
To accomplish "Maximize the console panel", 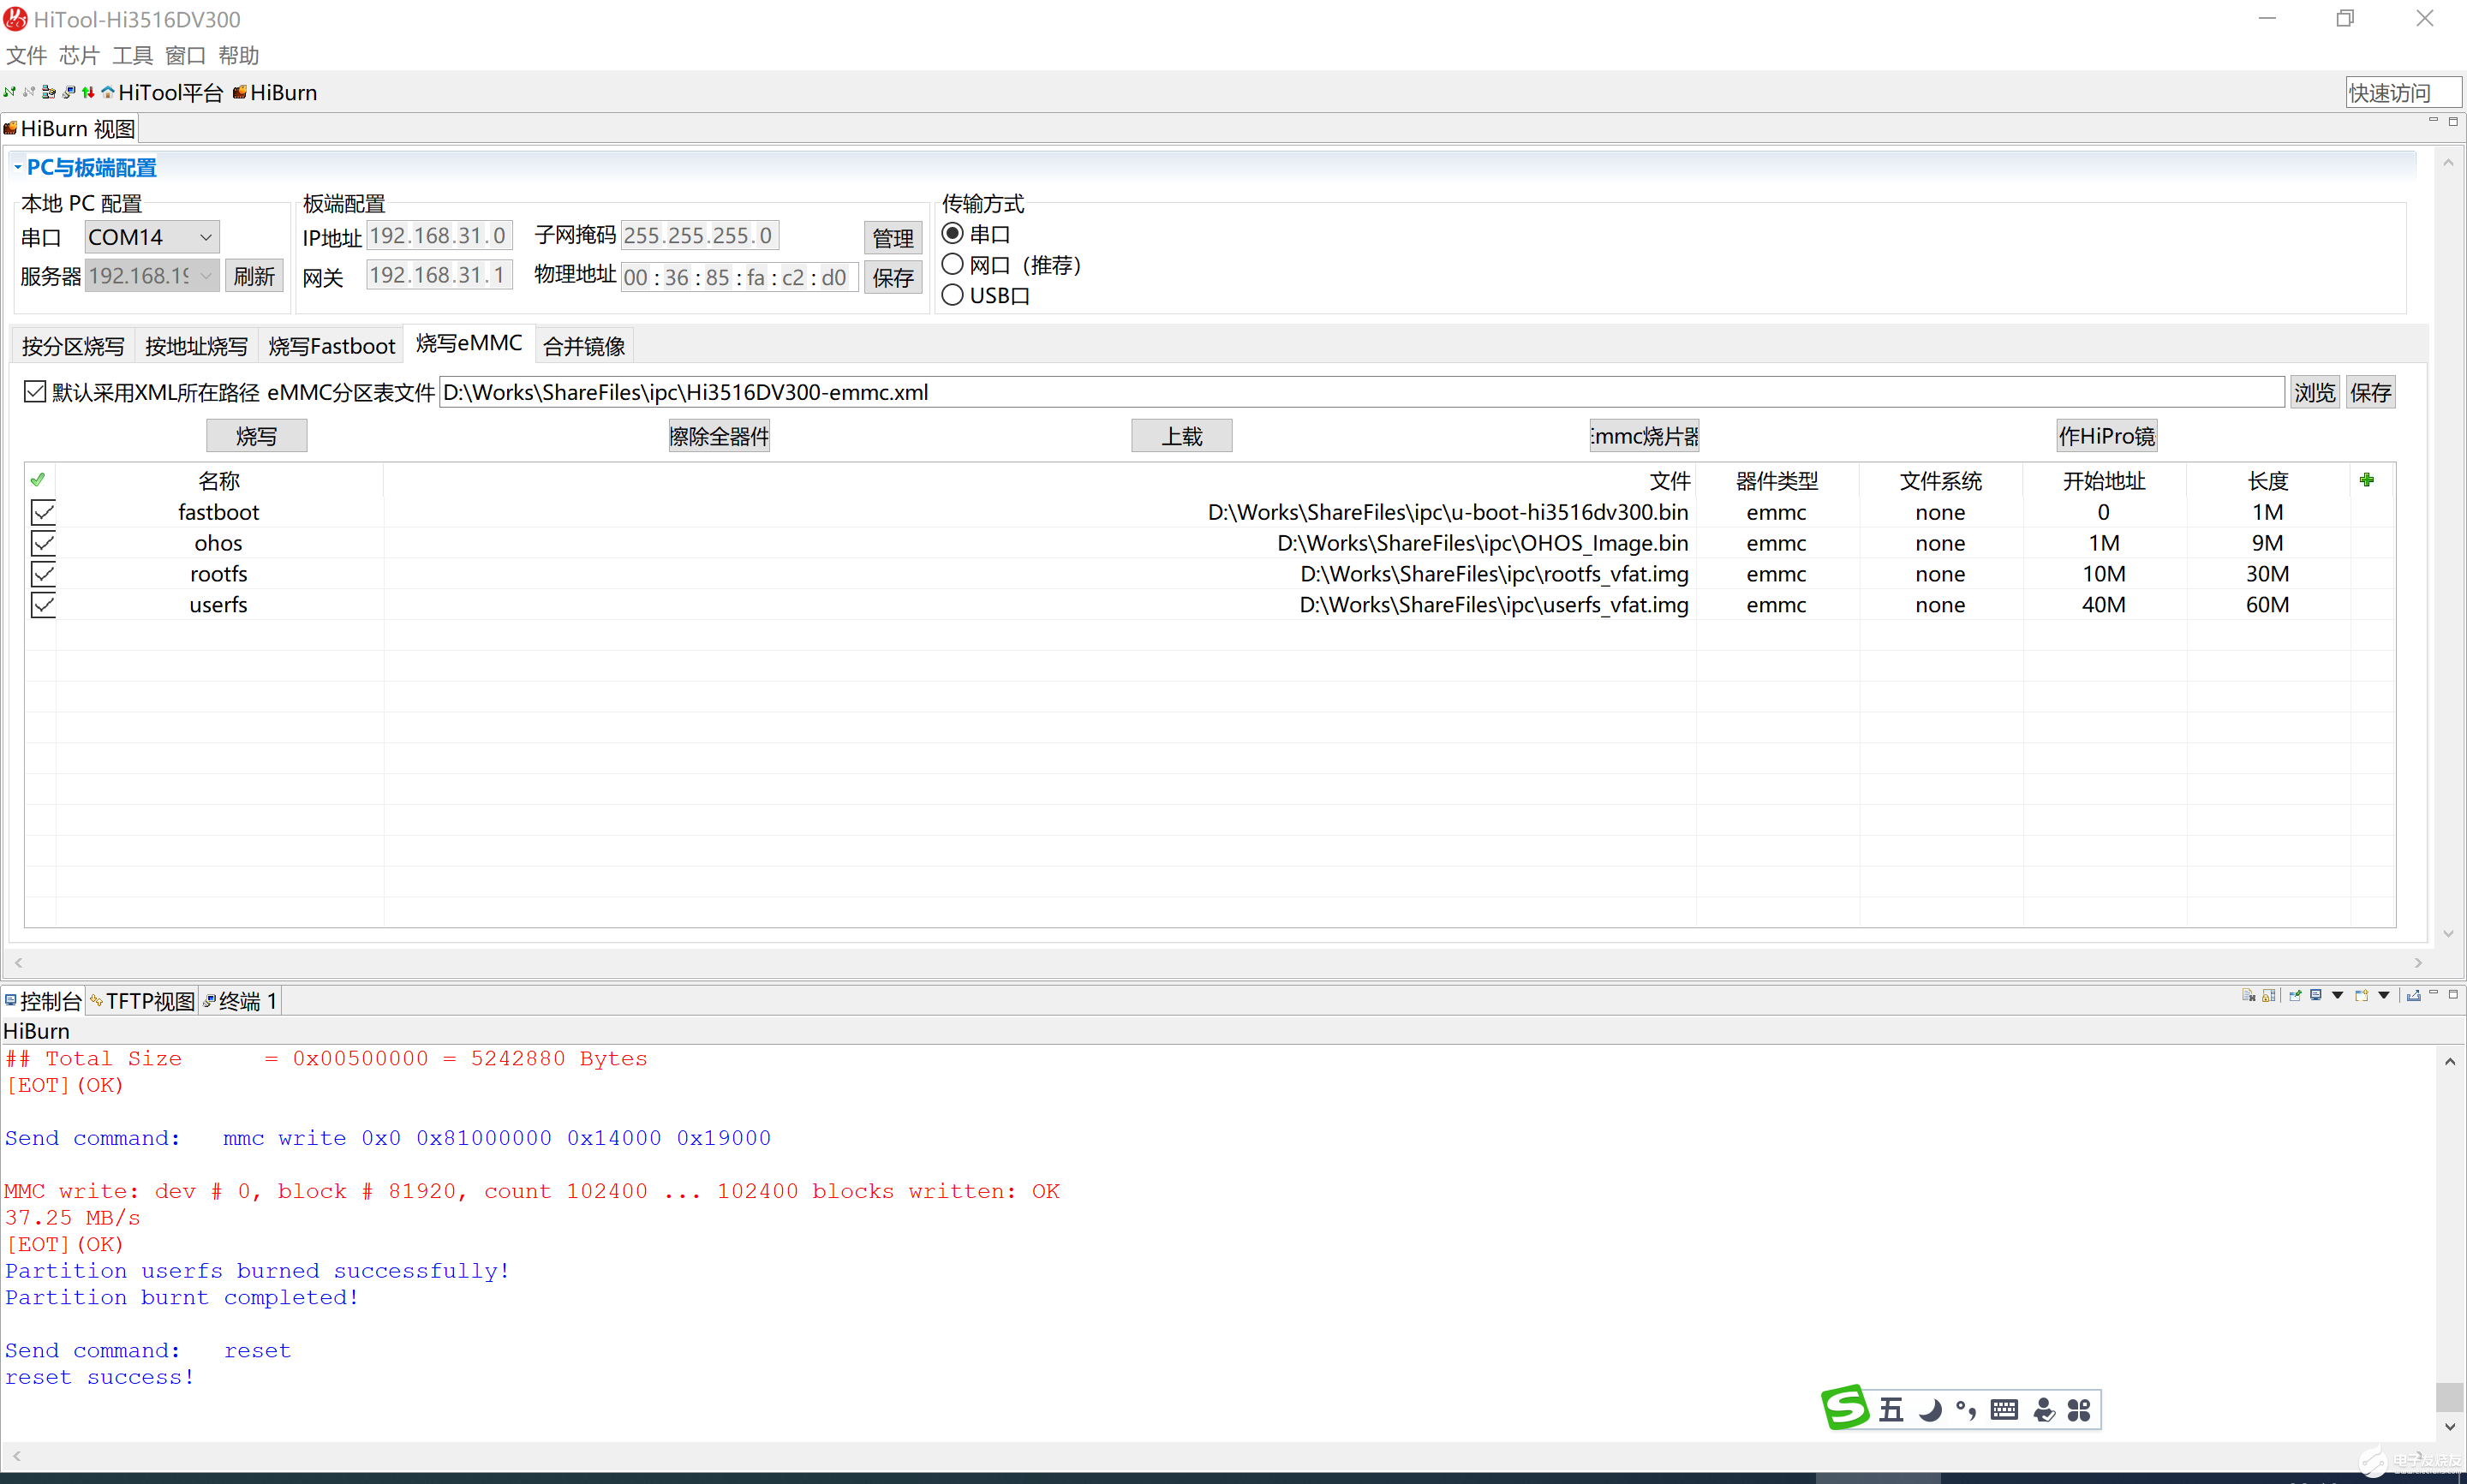I will (2453, 993).
